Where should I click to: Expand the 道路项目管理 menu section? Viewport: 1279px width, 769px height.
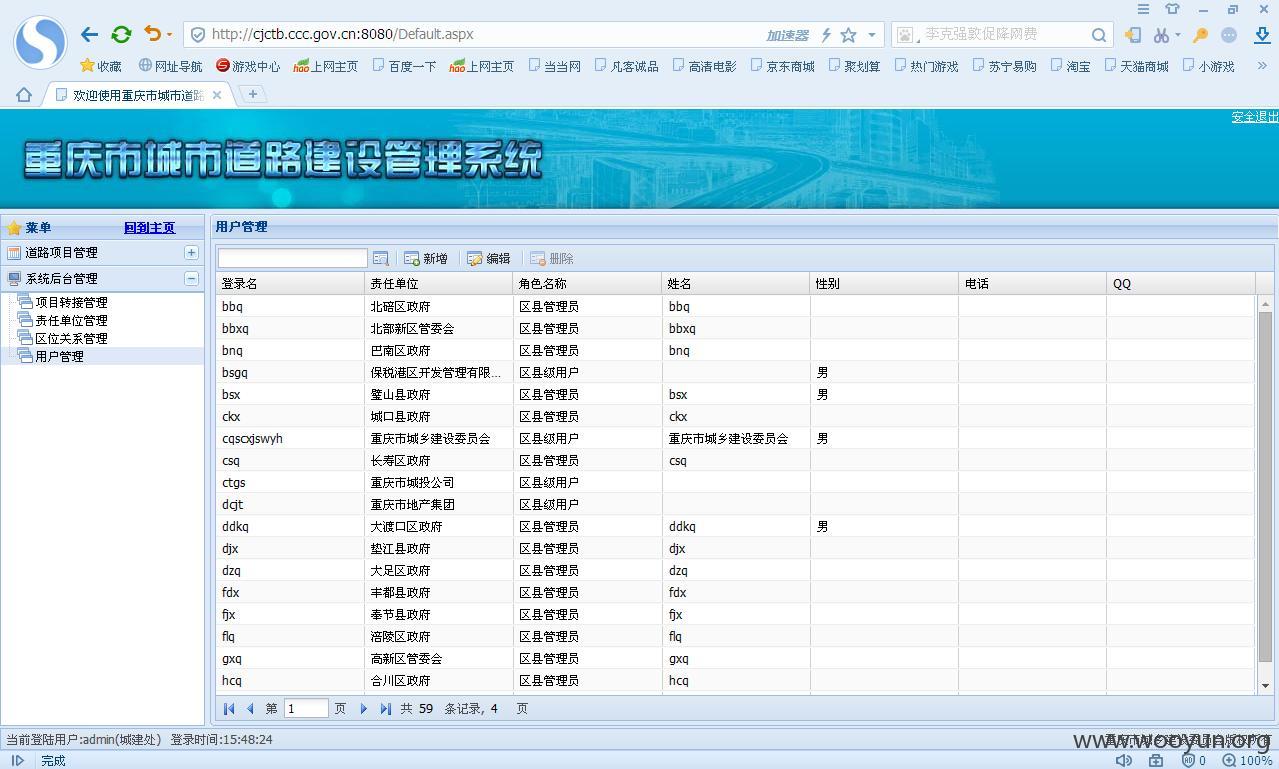coord(191,253)
